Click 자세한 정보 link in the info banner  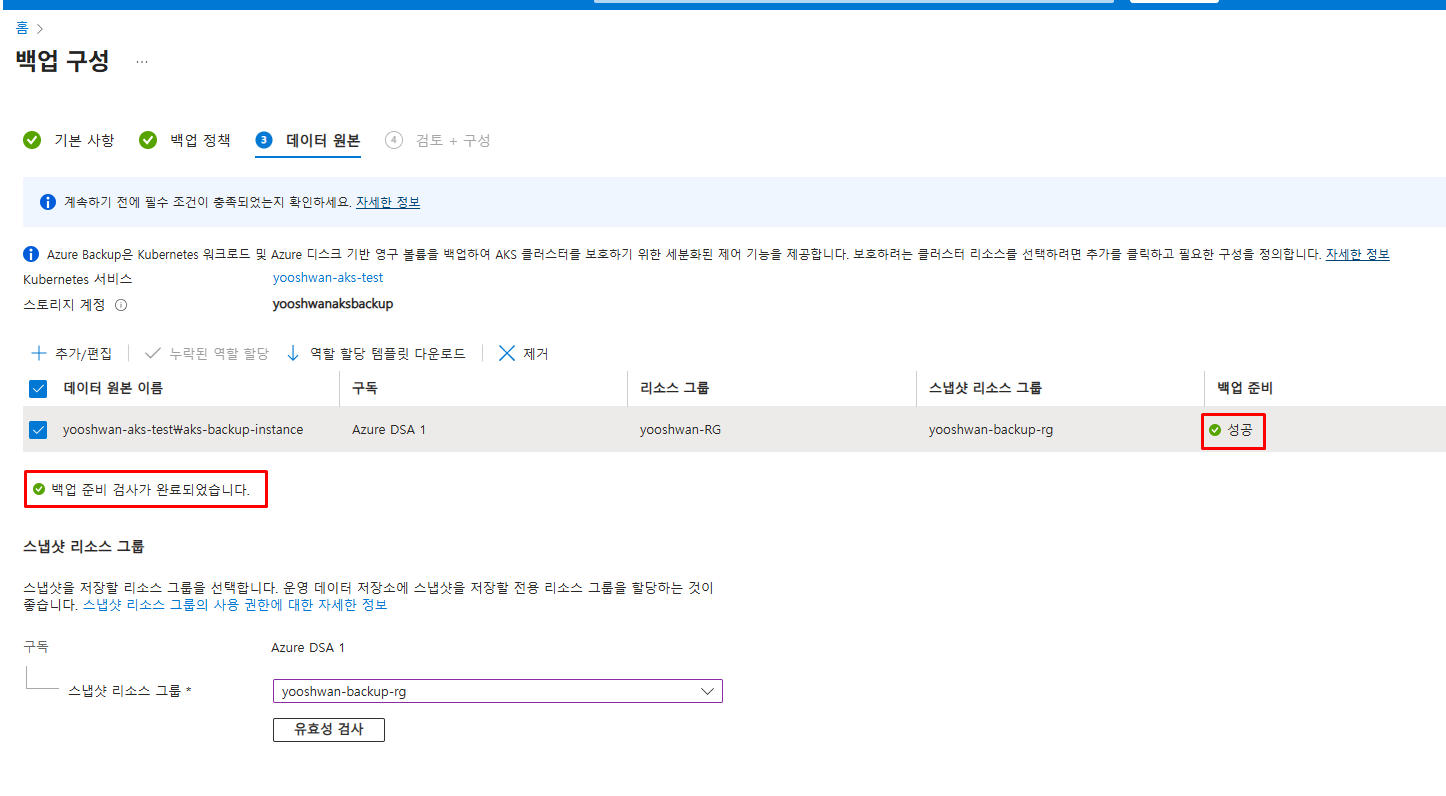[388, 202]
